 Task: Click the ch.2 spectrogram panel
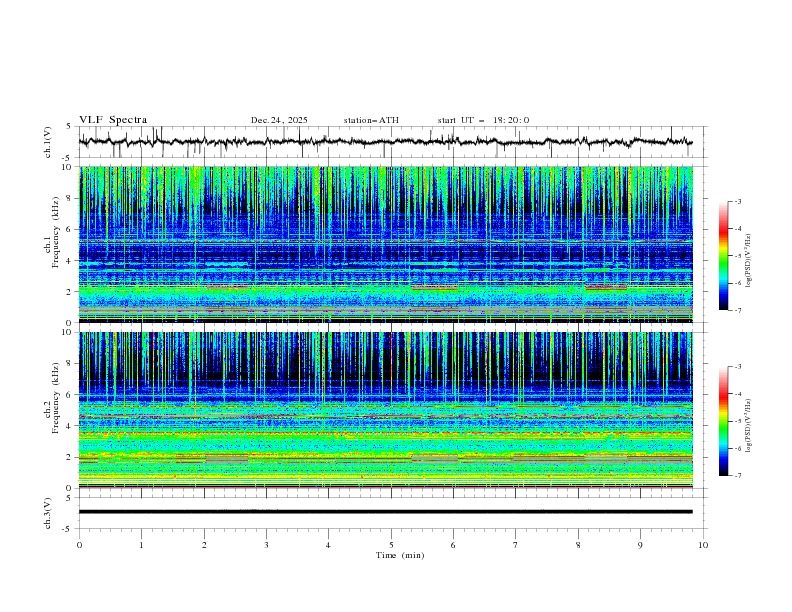point(385,410)
